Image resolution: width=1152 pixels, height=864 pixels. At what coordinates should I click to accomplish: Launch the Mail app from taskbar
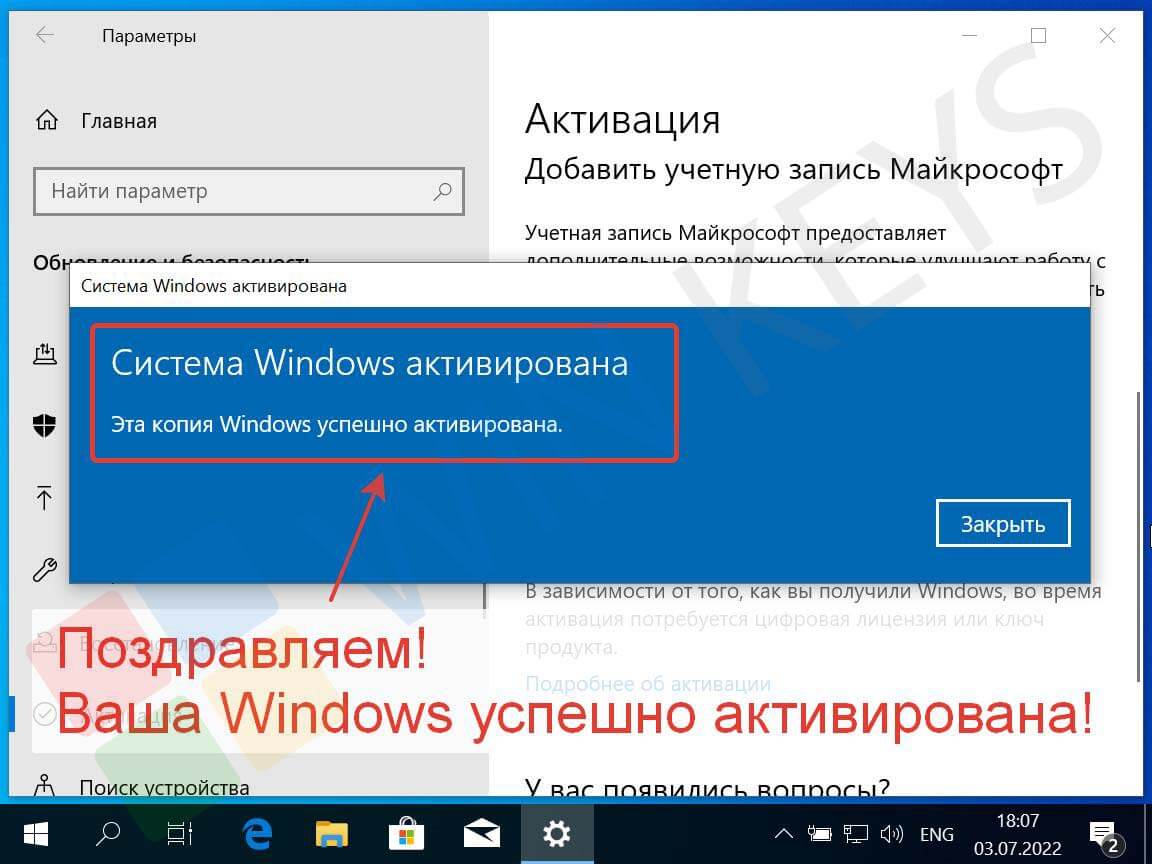pos(482,833)
